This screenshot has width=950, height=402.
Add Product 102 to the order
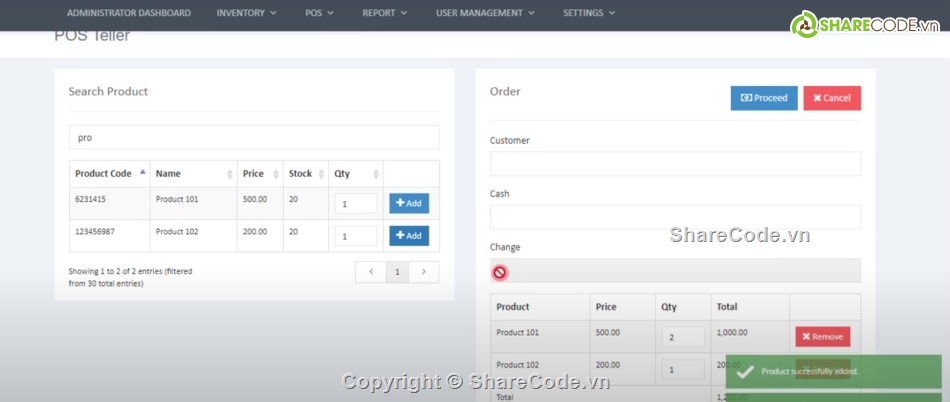(409, 236)
